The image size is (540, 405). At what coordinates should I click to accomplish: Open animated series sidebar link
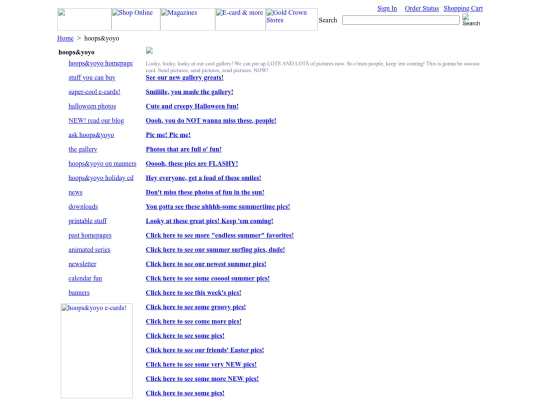pyautogui.click(x=89, y=250)
